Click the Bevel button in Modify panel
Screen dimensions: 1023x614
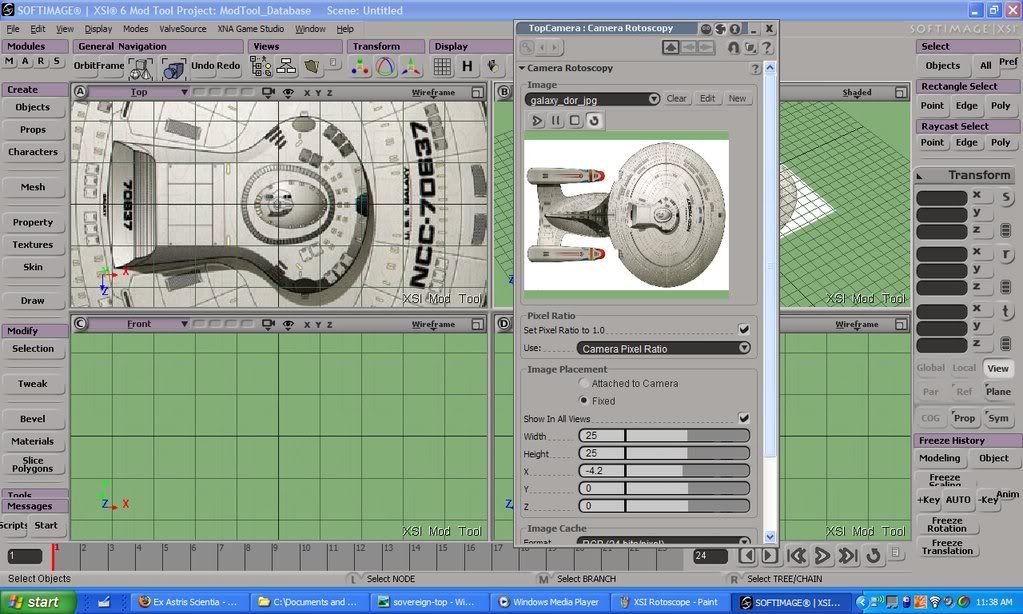click(x=33, y=419)
